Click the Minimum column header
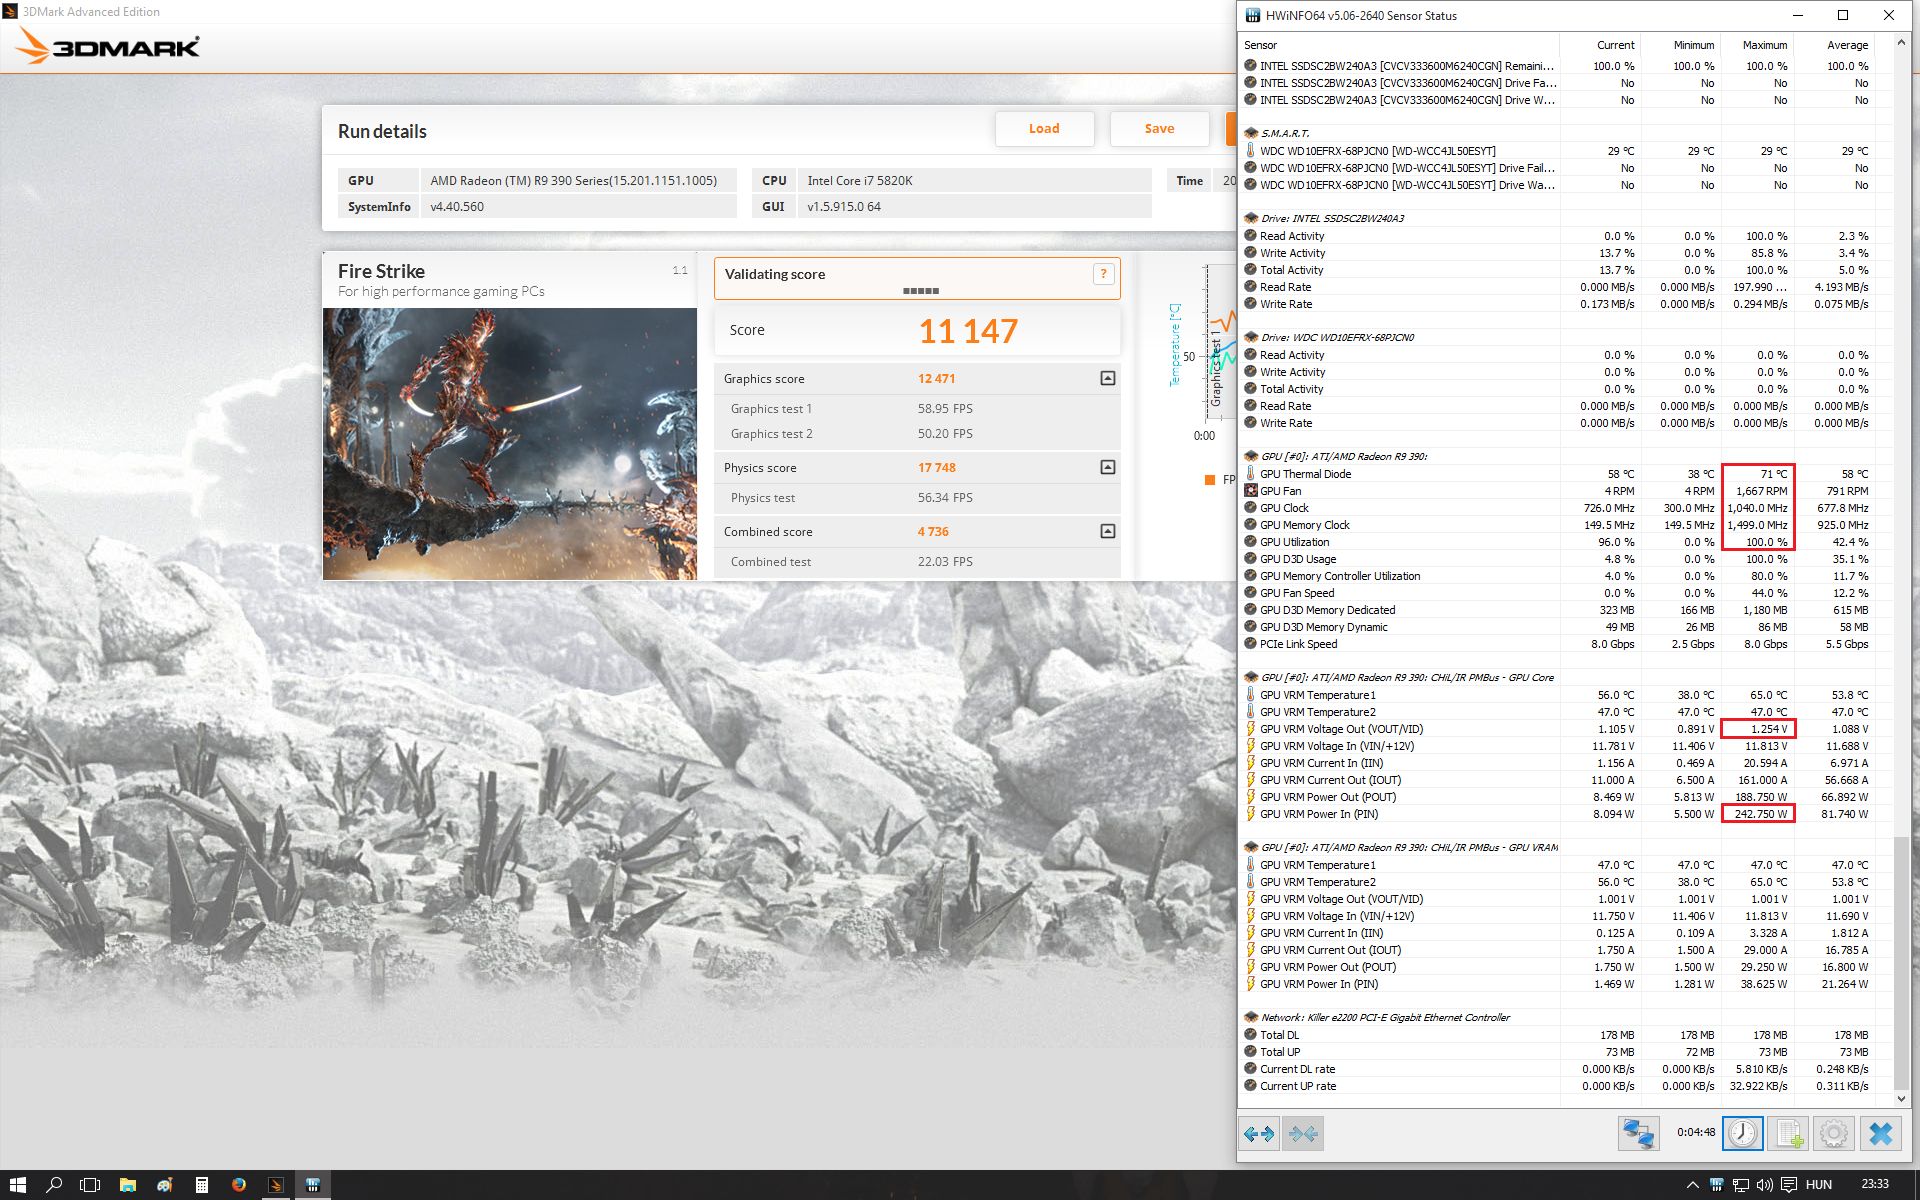The height and width of the screenshot is (1200, 1920). (1680, 45)
